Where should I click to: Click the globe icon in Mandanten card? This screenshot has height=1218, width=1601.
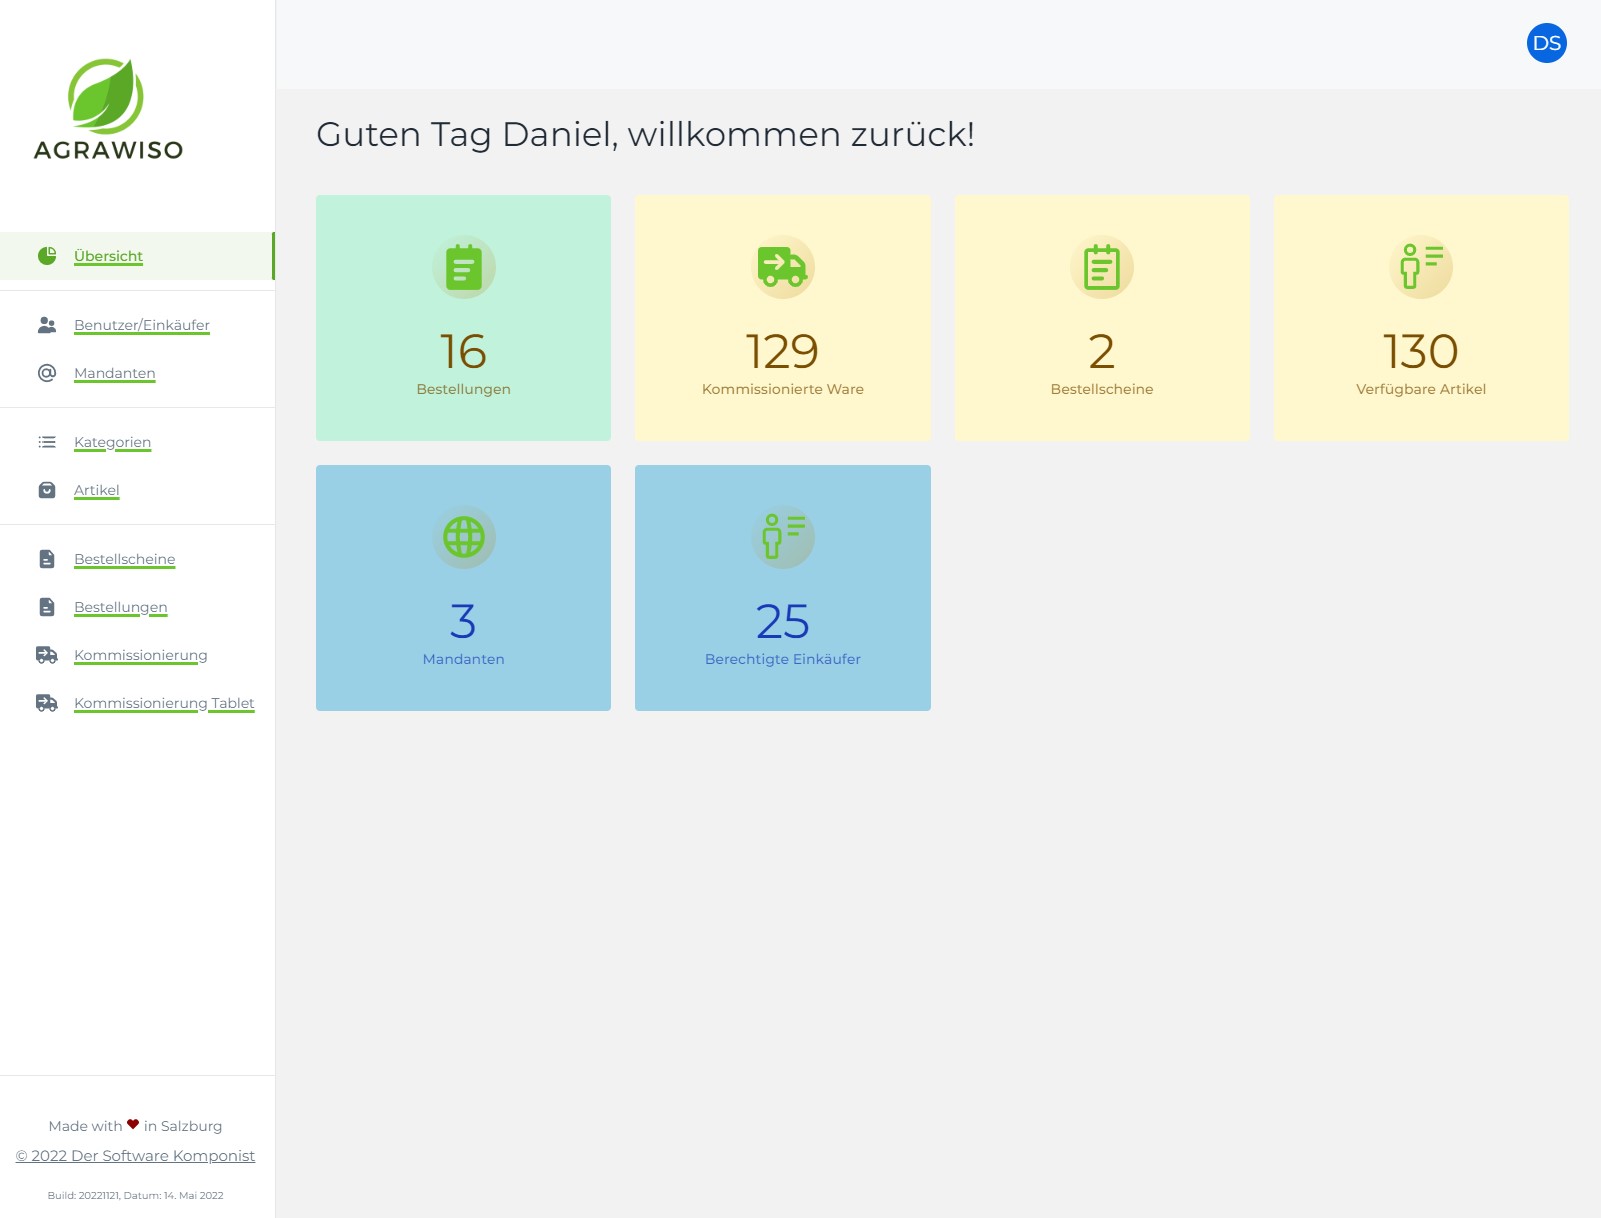[x=463, y=537]
